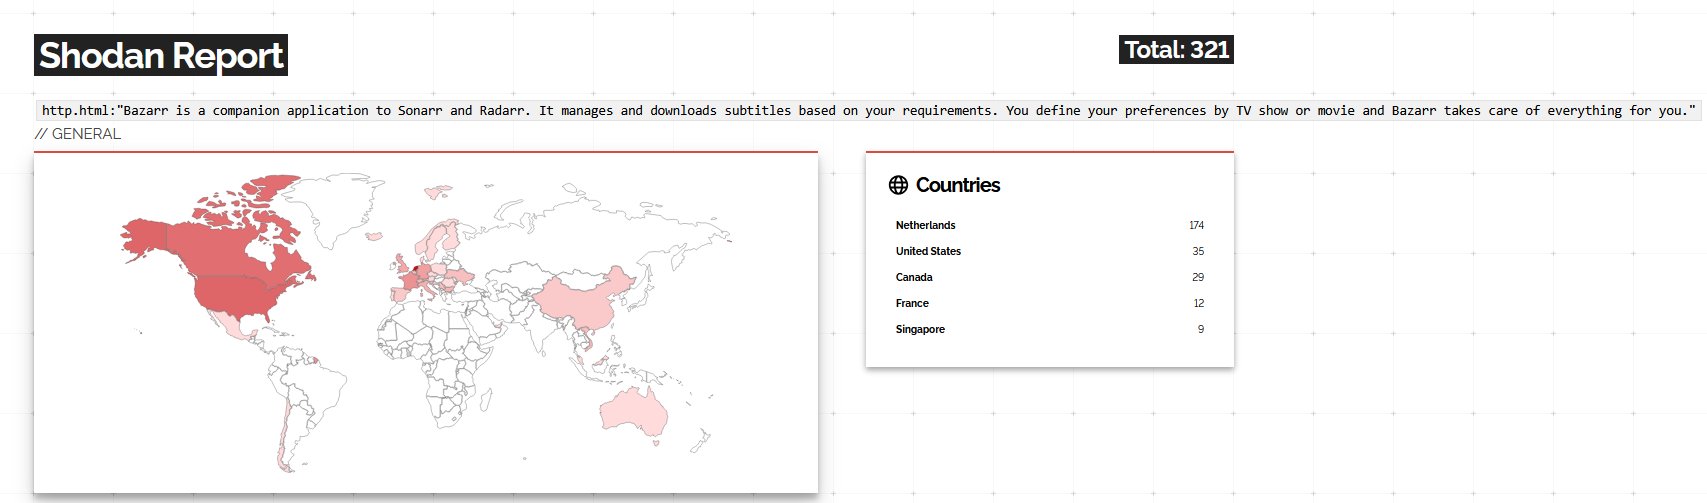The width and height of the screenshot is (1707, 503).
Task: Click the globe icon beside Countries
Action: pyautogui.click(x=899, y=185)
